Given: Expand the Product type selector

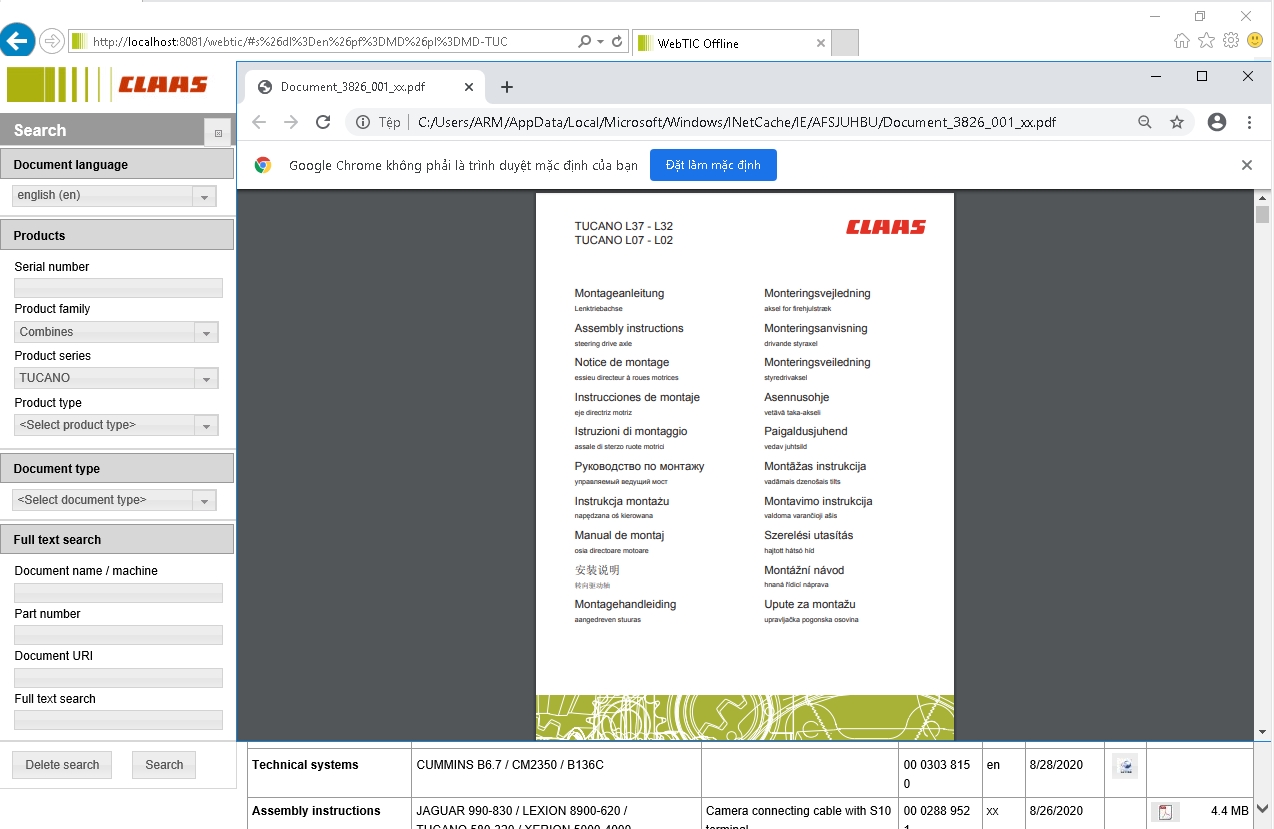Looking at the screenshot, I should pos(207,424).
